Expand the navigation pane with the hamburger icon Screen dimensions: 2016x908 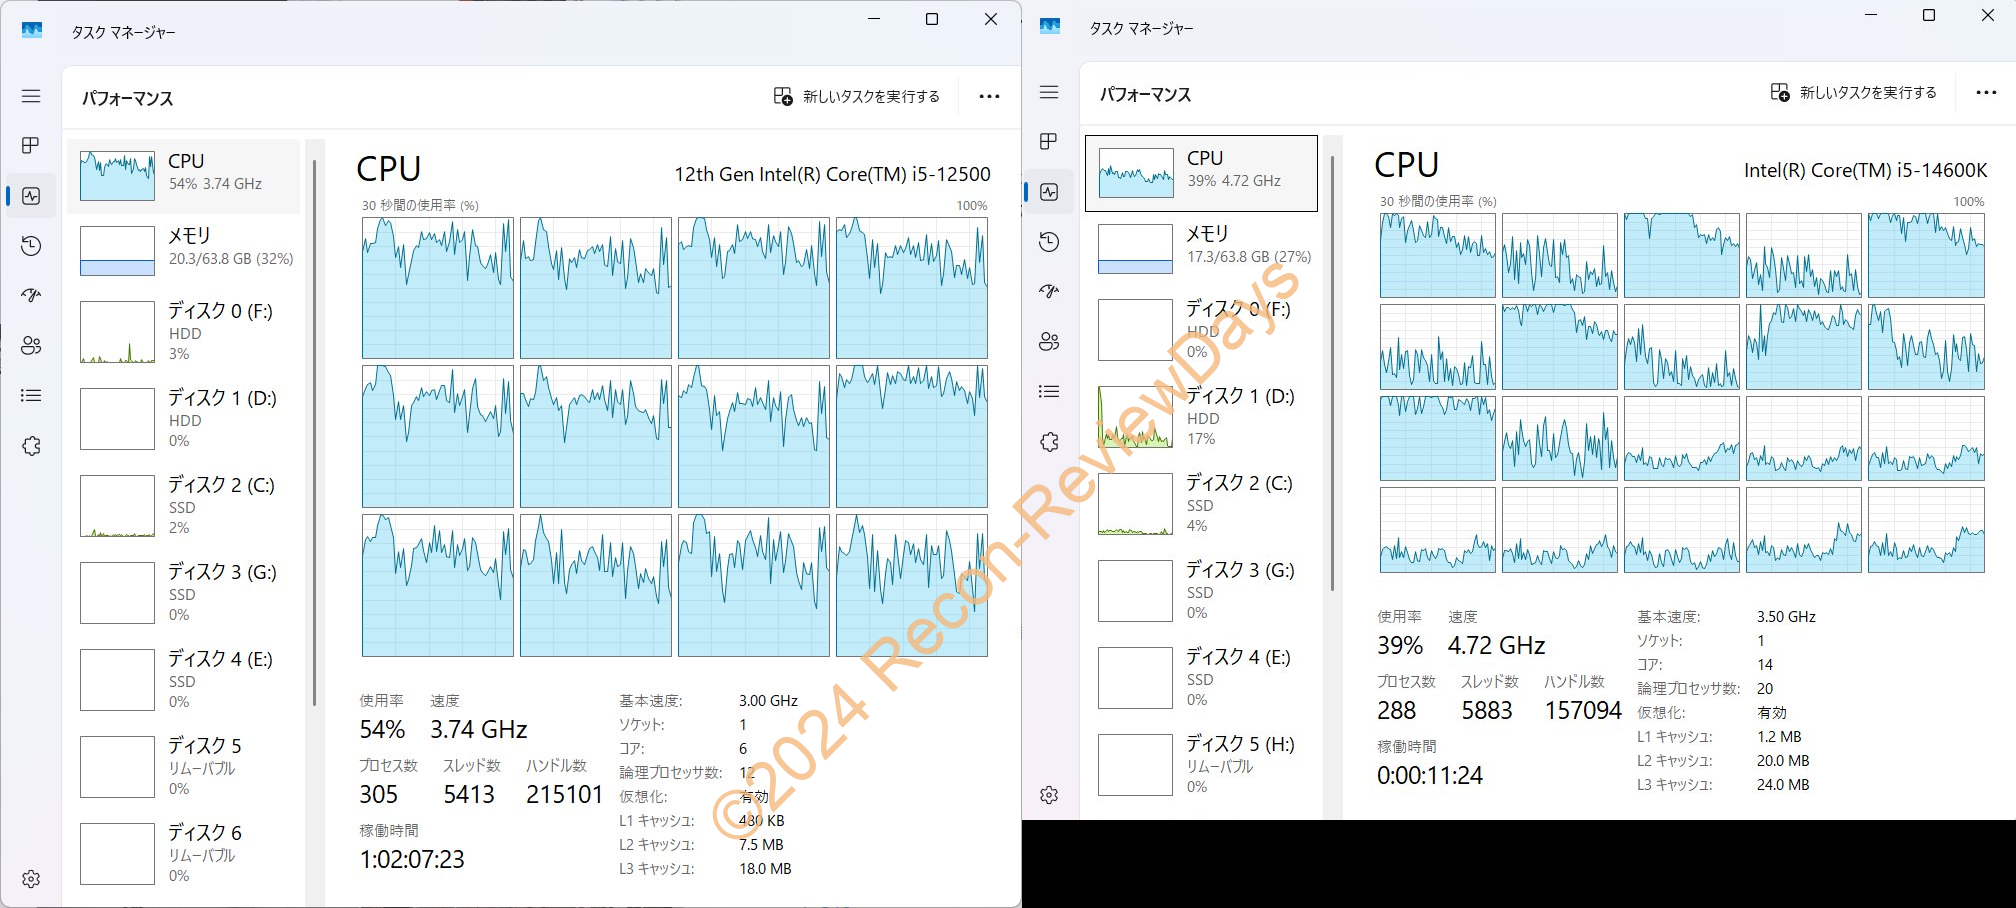point(31,96)
